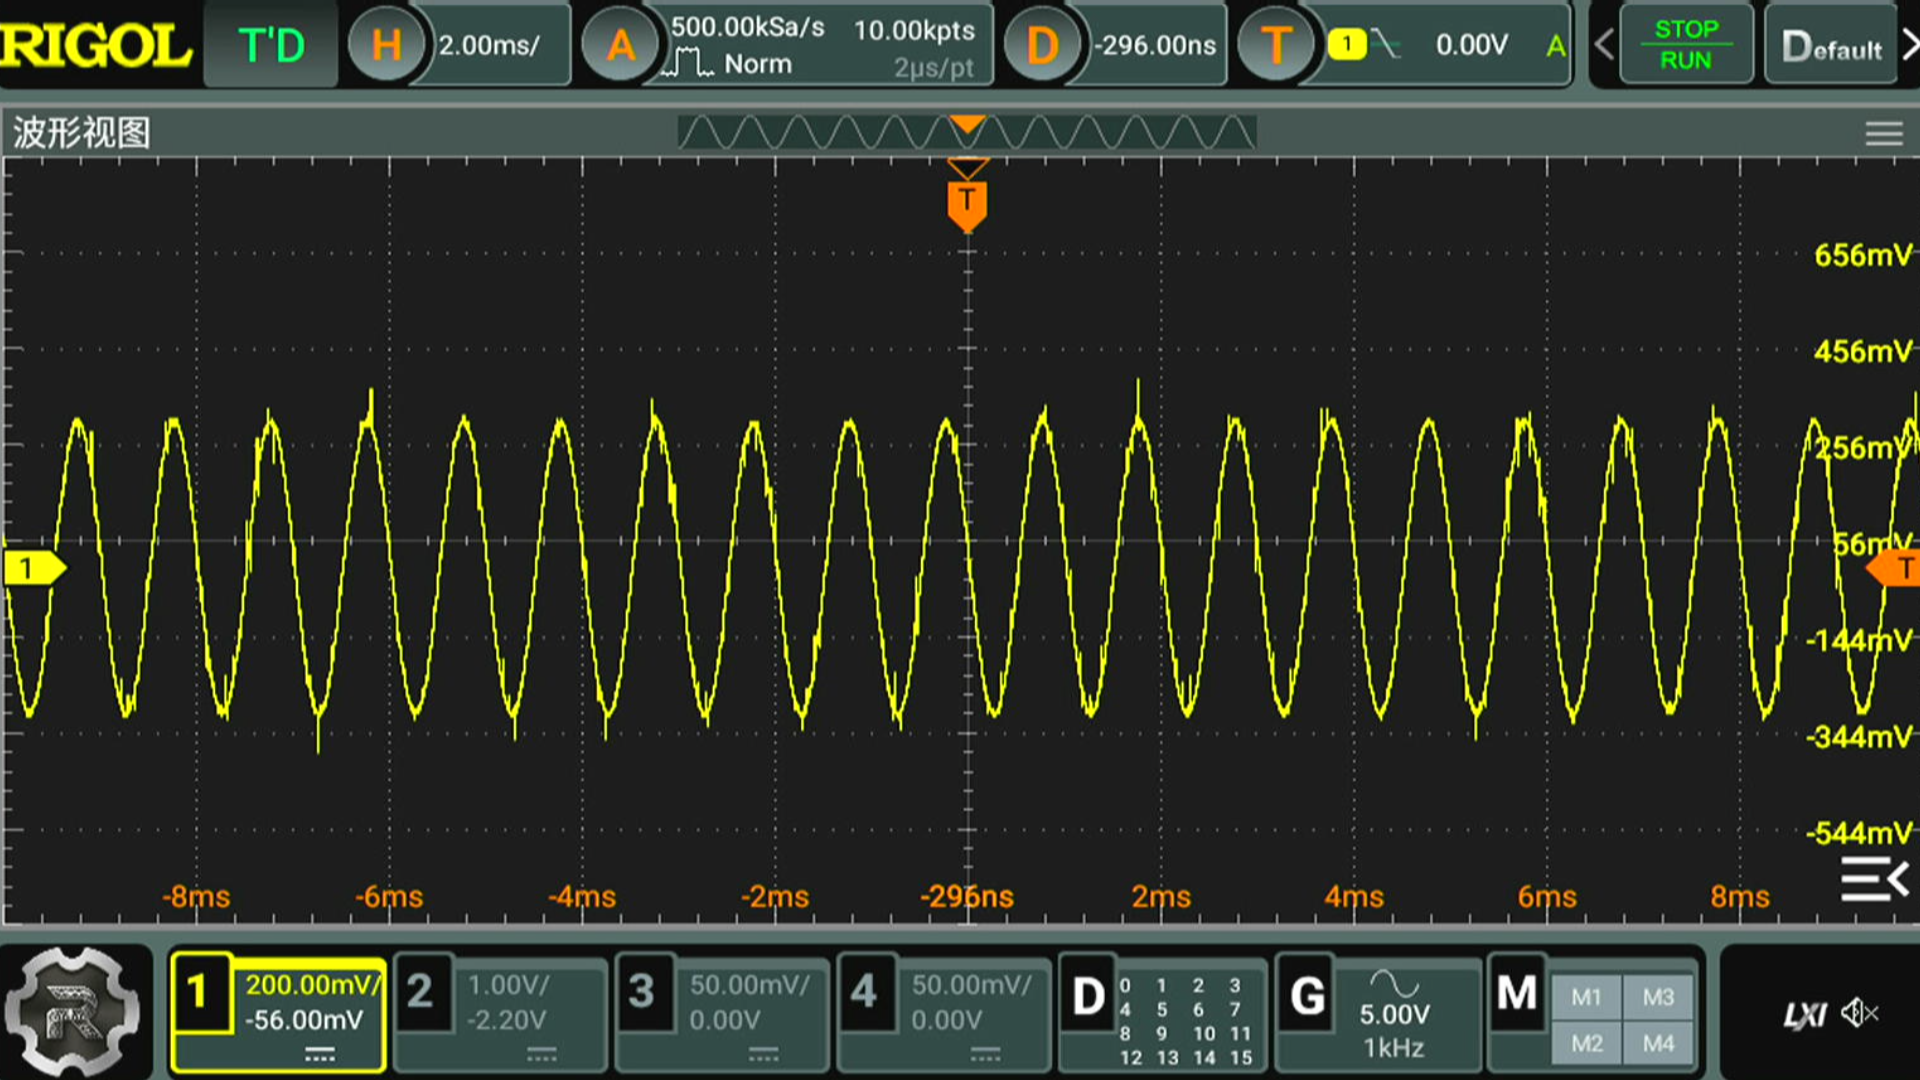Image resolution: width=1920 pixels, height=1080 pixels.
Task: Toggle the STOP/RUN acquisition button
Action: click(x=1686, y=45)
